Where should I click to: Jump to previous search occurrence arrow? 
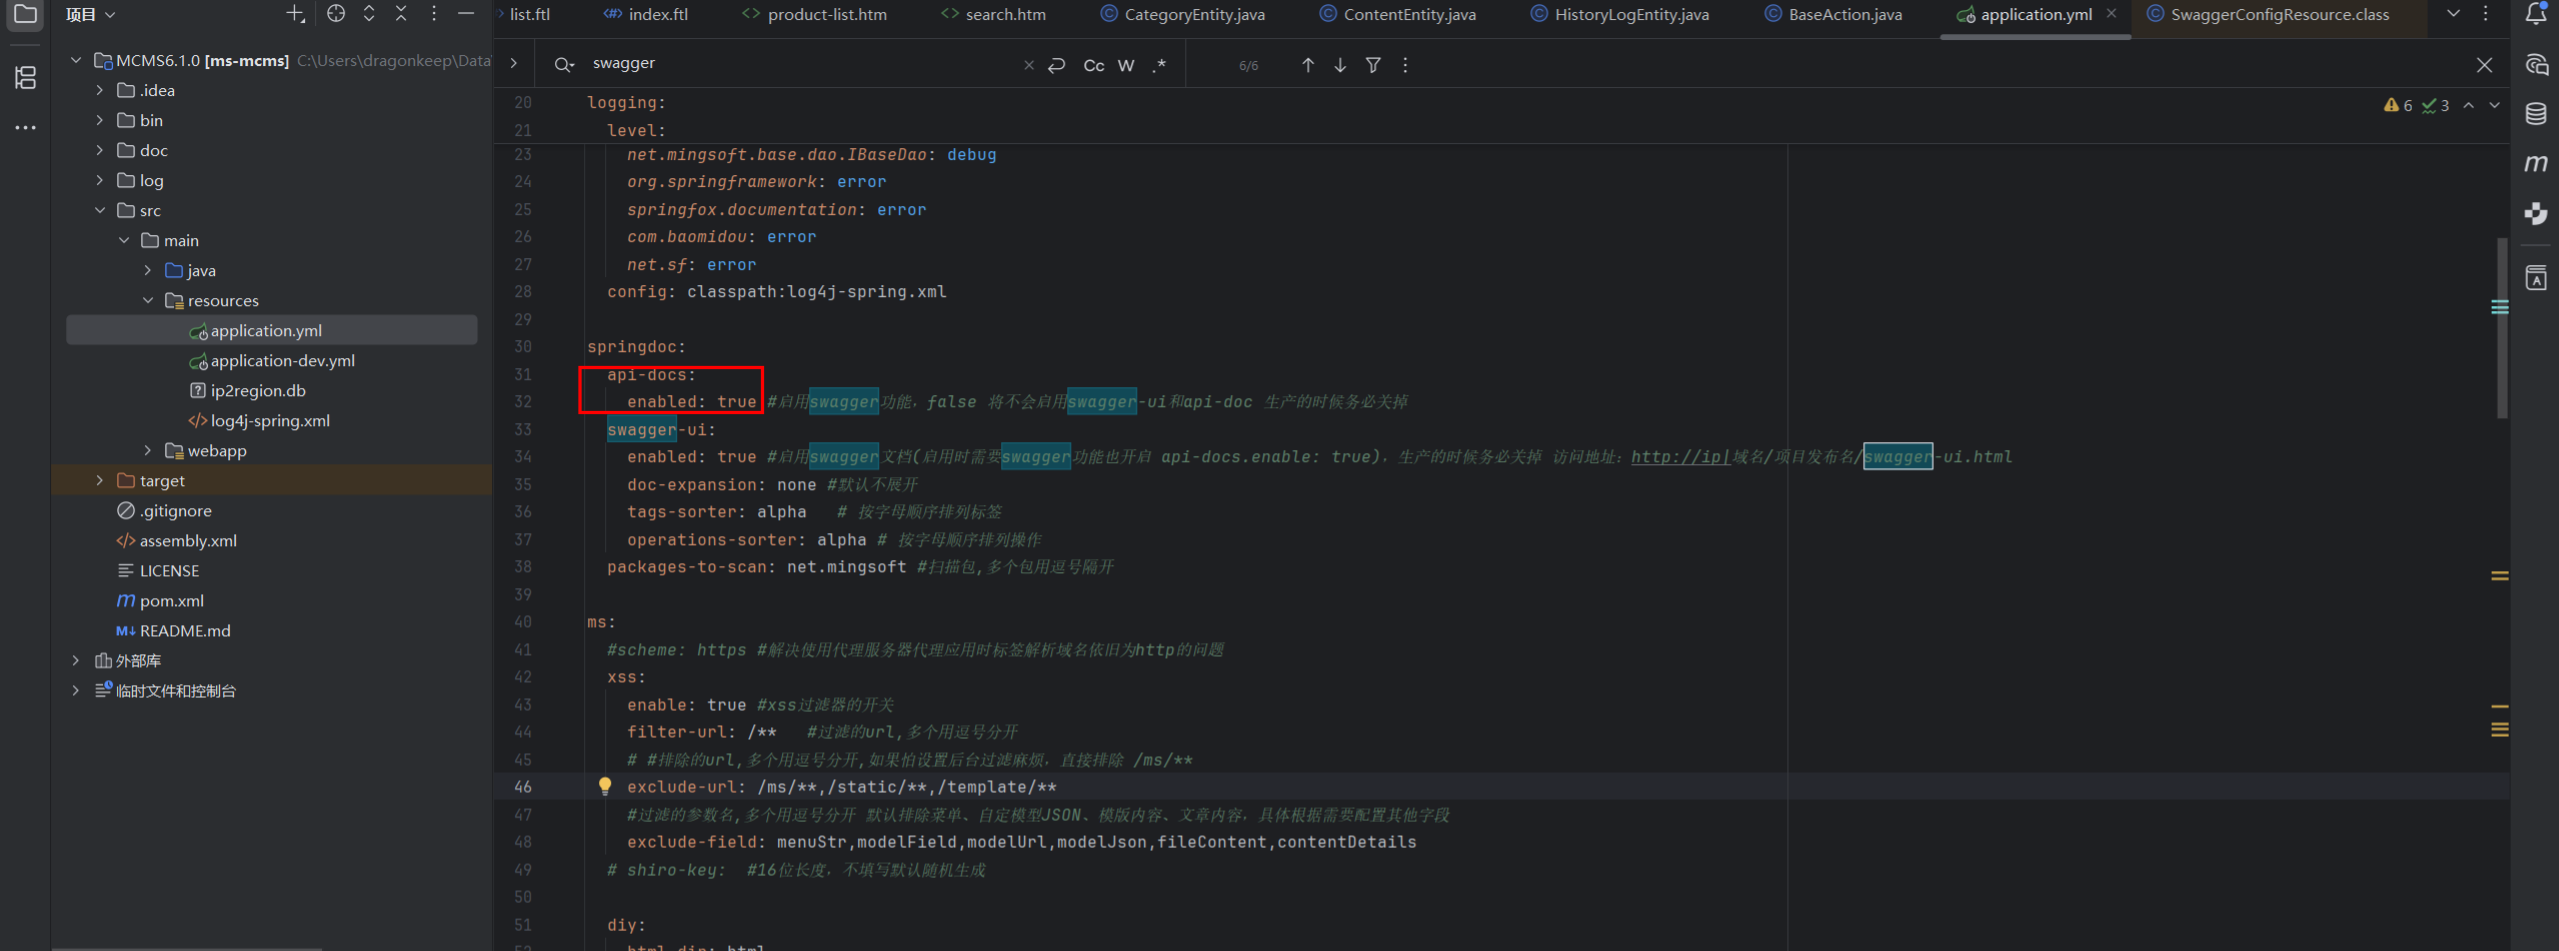point(1307,65)
